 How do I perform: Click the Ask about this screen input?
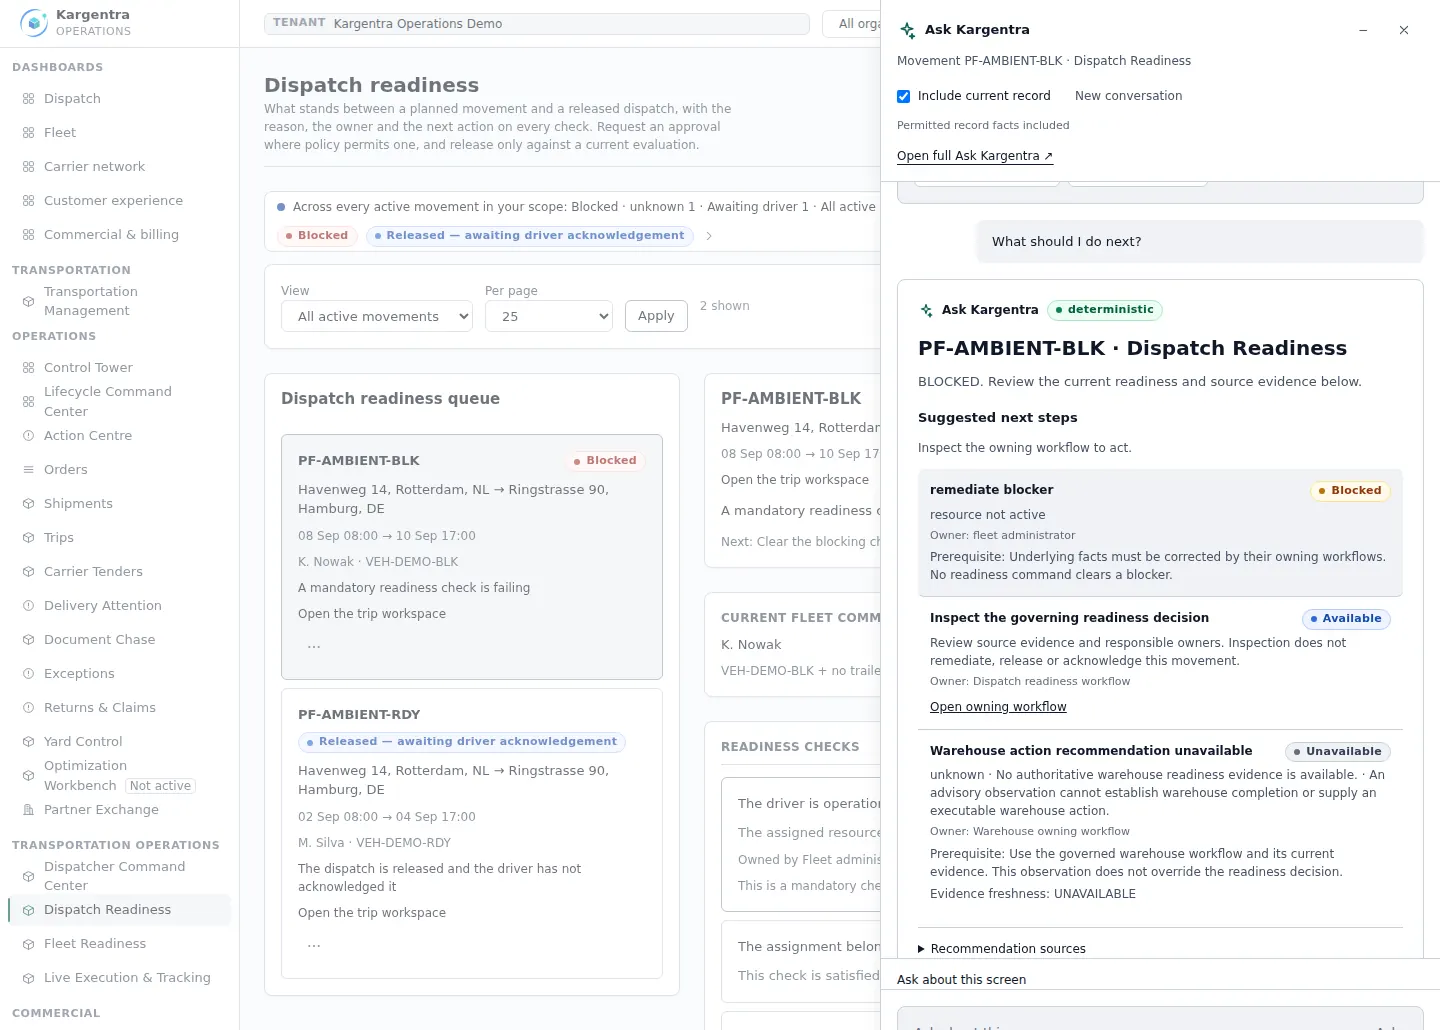click(1160, 1018)
